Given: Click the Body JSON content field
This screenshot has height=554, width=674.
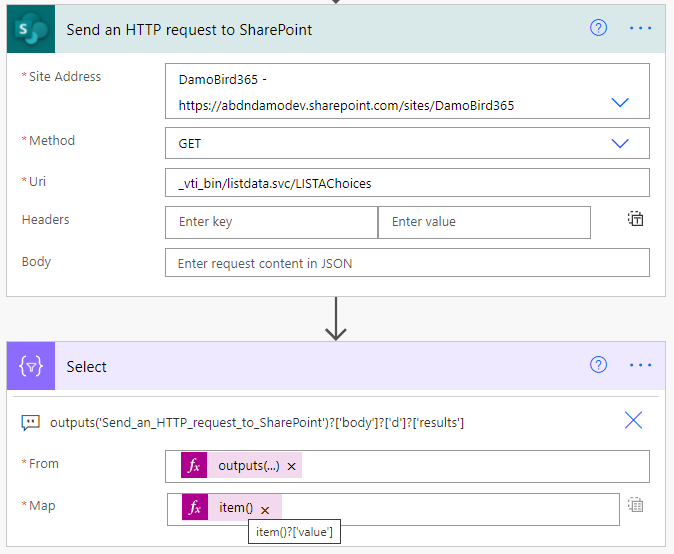Looking at the screenshot, I should pyautogui.click(x=407, y=263).
